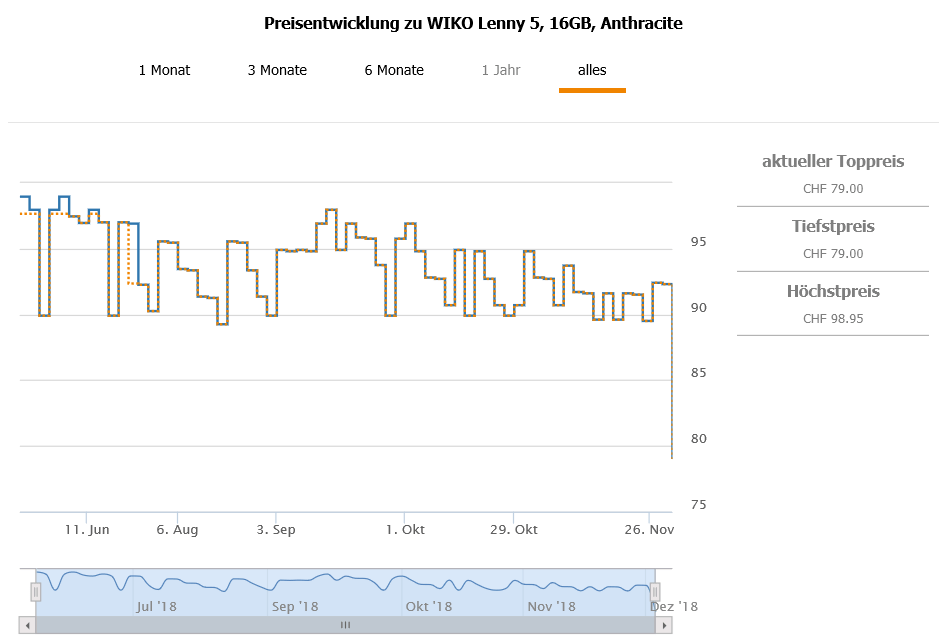Select the alles range tab
943x641 pixels.
point(592,70)
